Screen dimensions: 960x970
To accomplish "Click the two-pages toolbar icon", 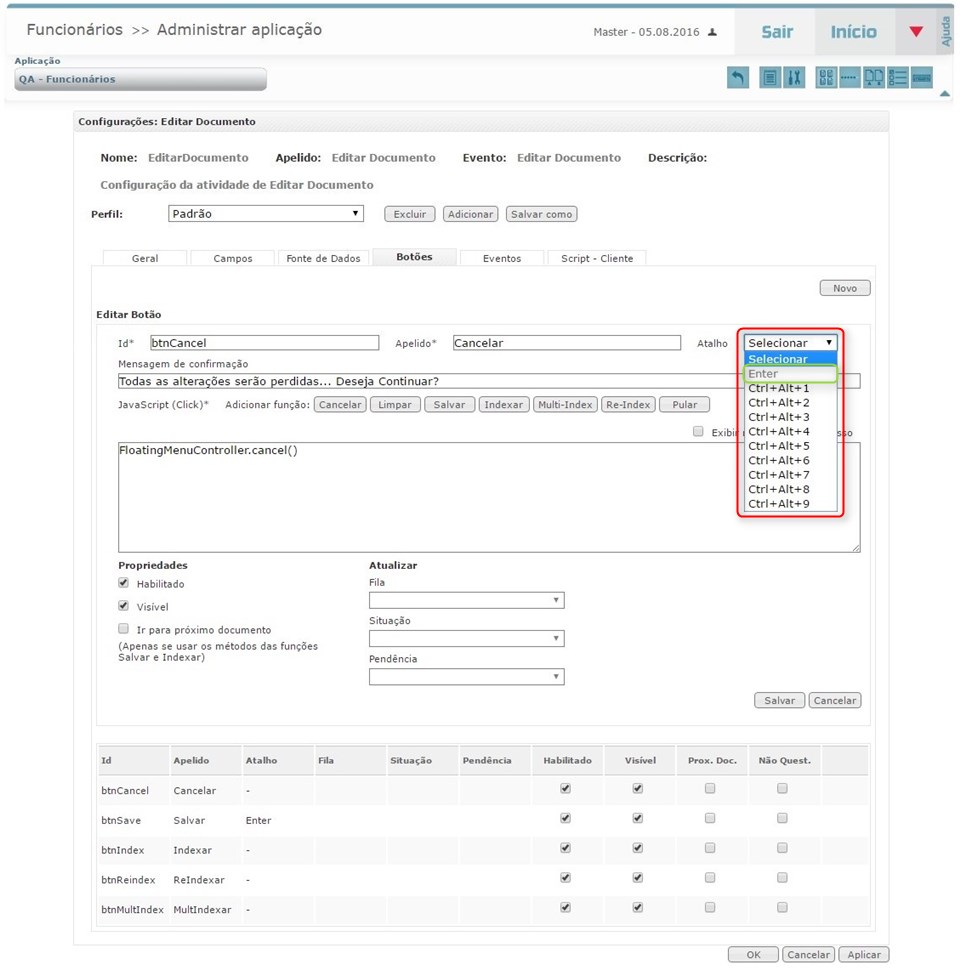I will (874, 78).
